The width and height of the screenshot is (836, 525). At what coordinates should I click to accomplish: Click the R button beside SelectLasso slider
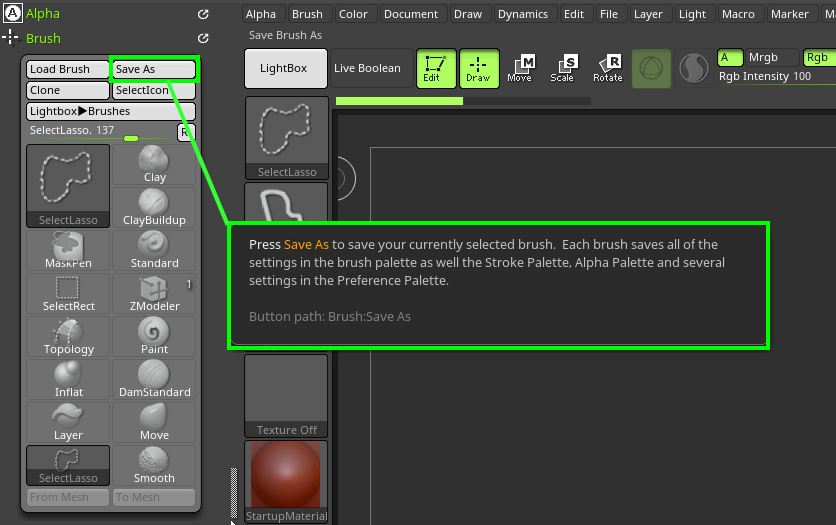pos(186,132)
